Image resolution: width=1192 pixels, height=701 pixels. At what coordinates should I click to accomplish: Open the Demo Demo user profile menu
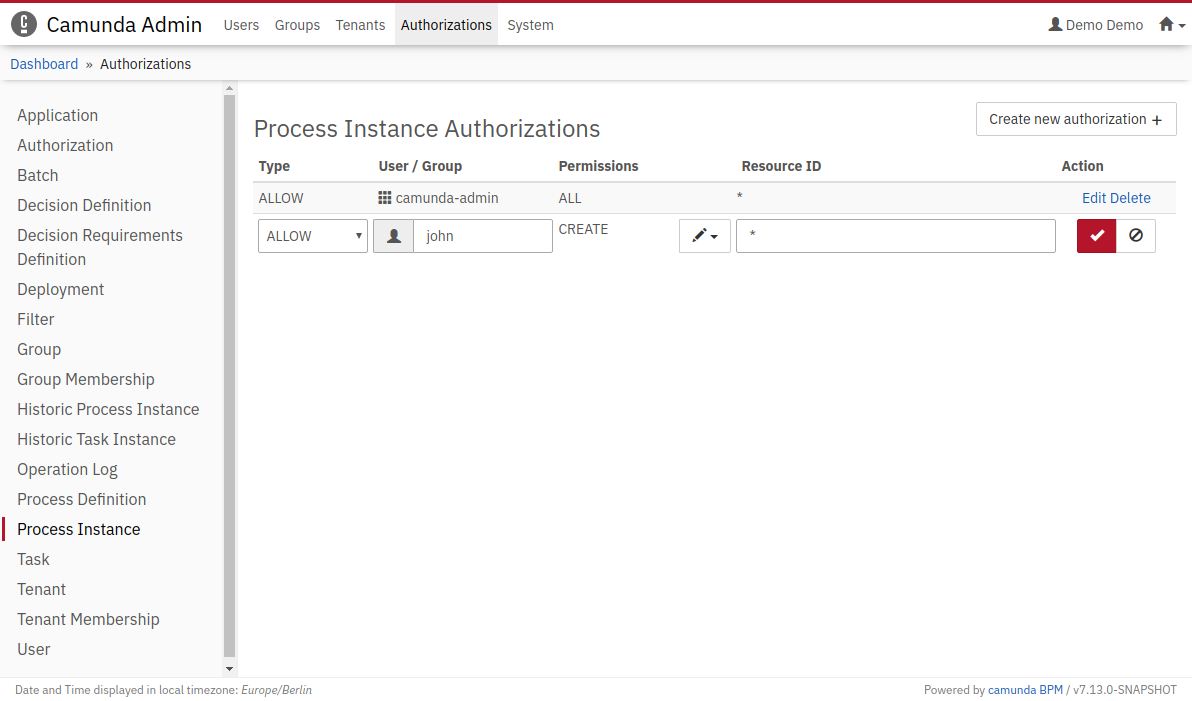click(1095, 25)
